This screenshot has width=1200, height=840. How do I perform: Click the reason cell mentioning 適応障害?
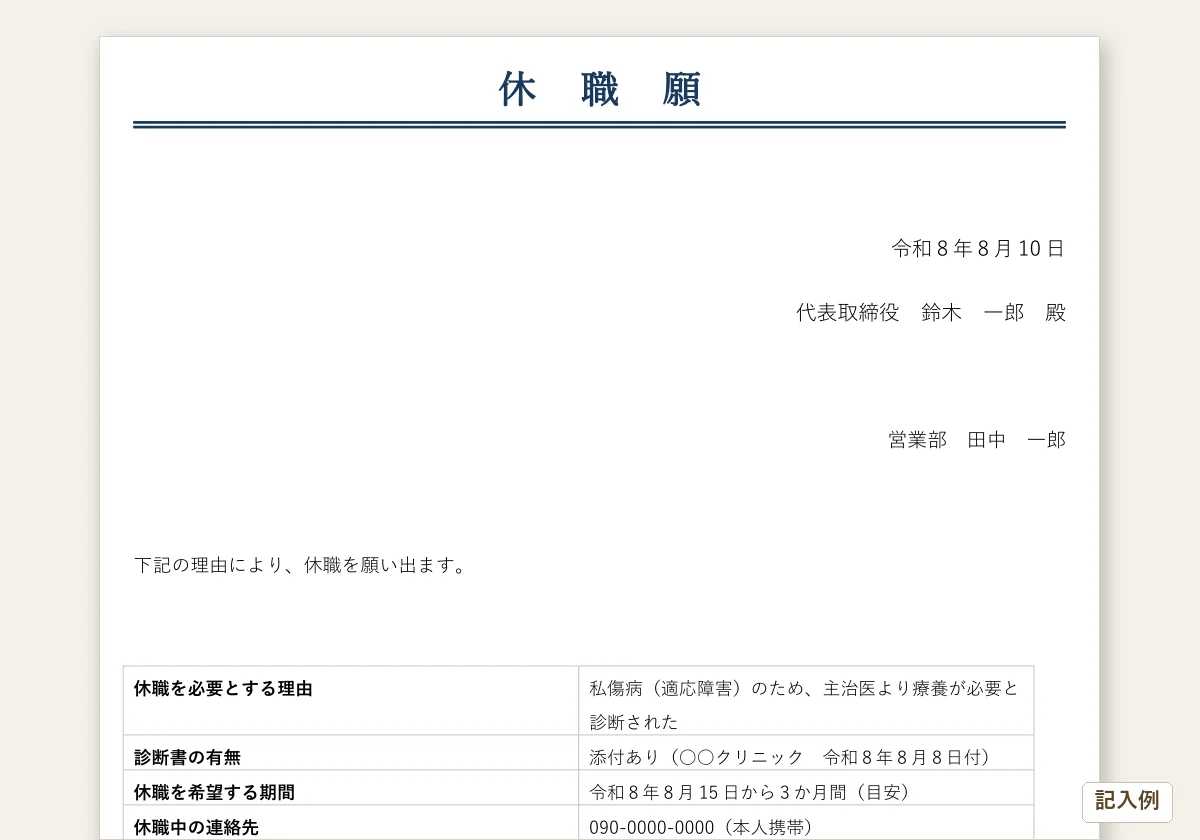pos(806,700)
